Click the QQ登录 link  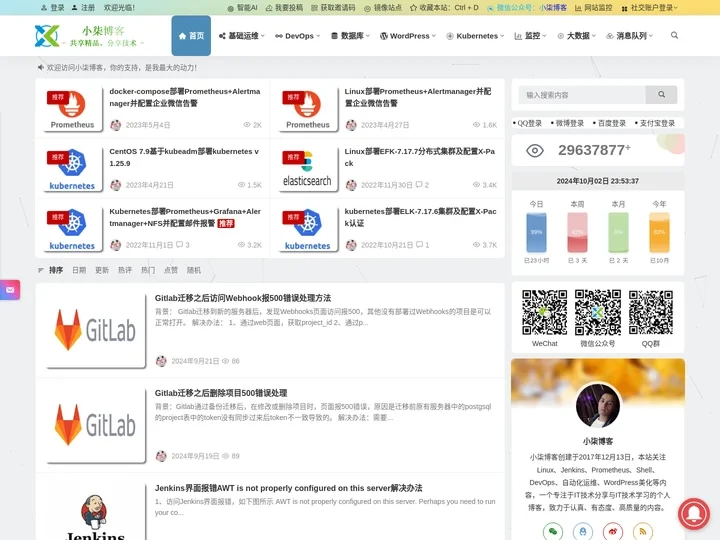pos(529,123)
